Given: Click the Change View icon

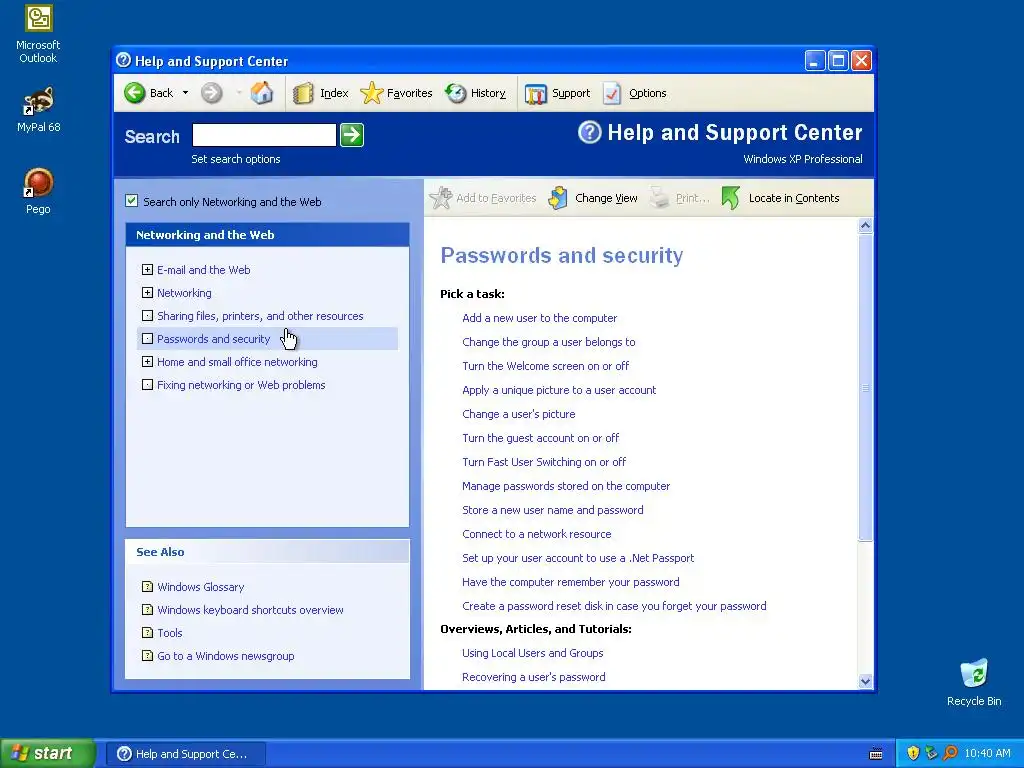Looking at the screenshot, I should click(558, 198).
